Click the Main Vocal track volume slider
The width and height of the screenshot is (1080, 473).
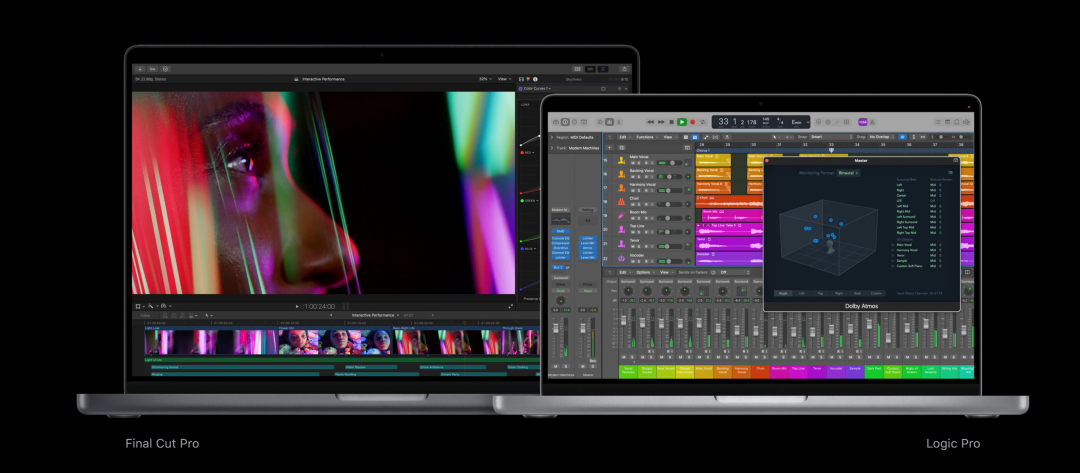669,163
